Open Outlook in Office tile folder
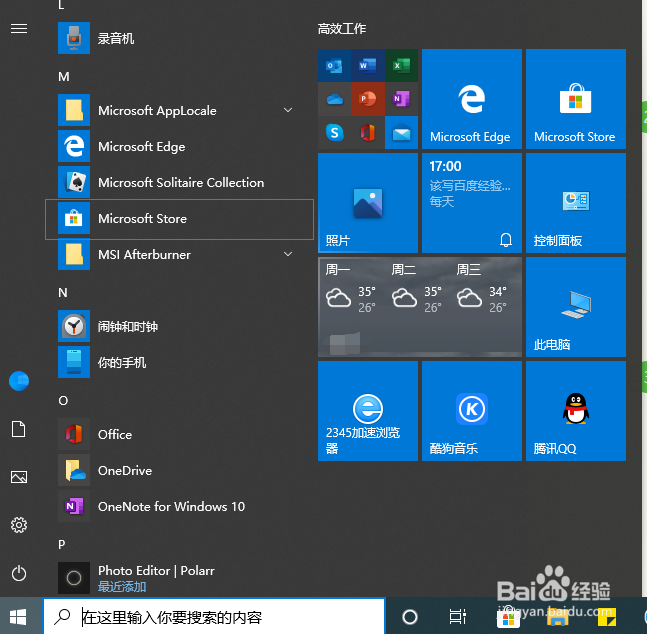This screenshot has width=647, height=634. pyautogui.click(x=334, y=66)
